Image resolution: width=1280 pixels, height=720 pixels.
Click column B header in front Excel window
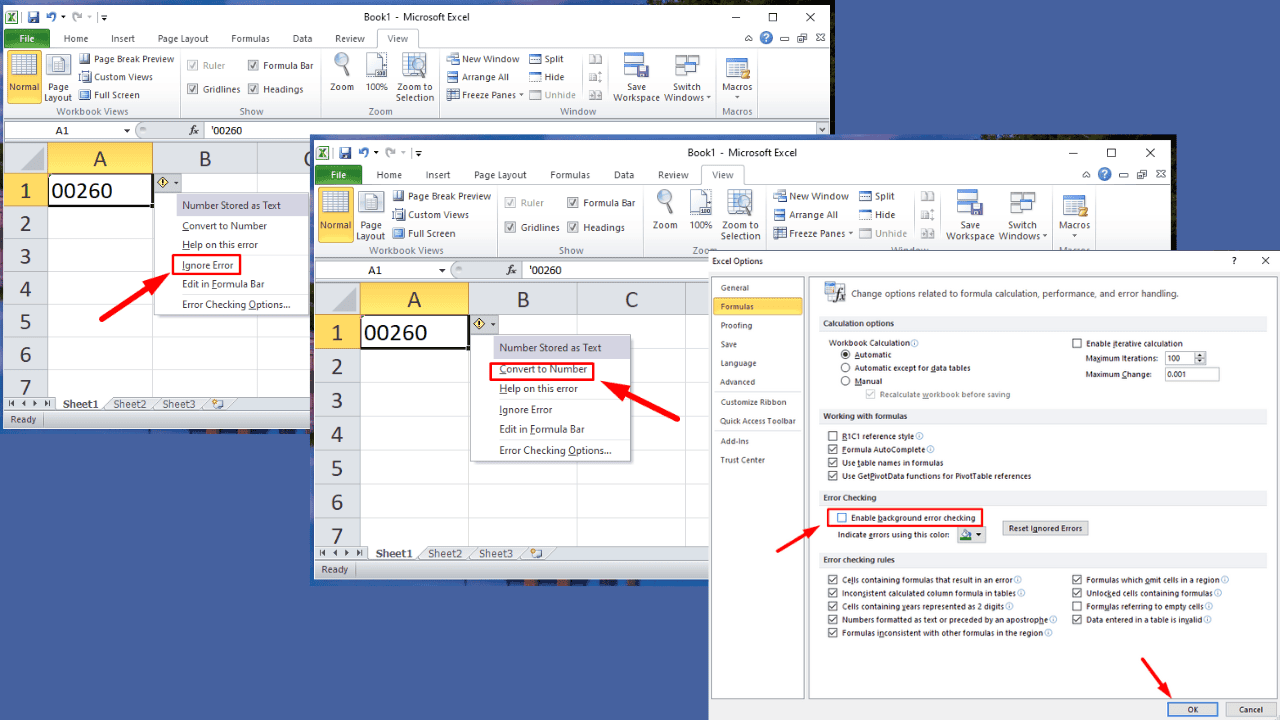(x=522, y=299)
